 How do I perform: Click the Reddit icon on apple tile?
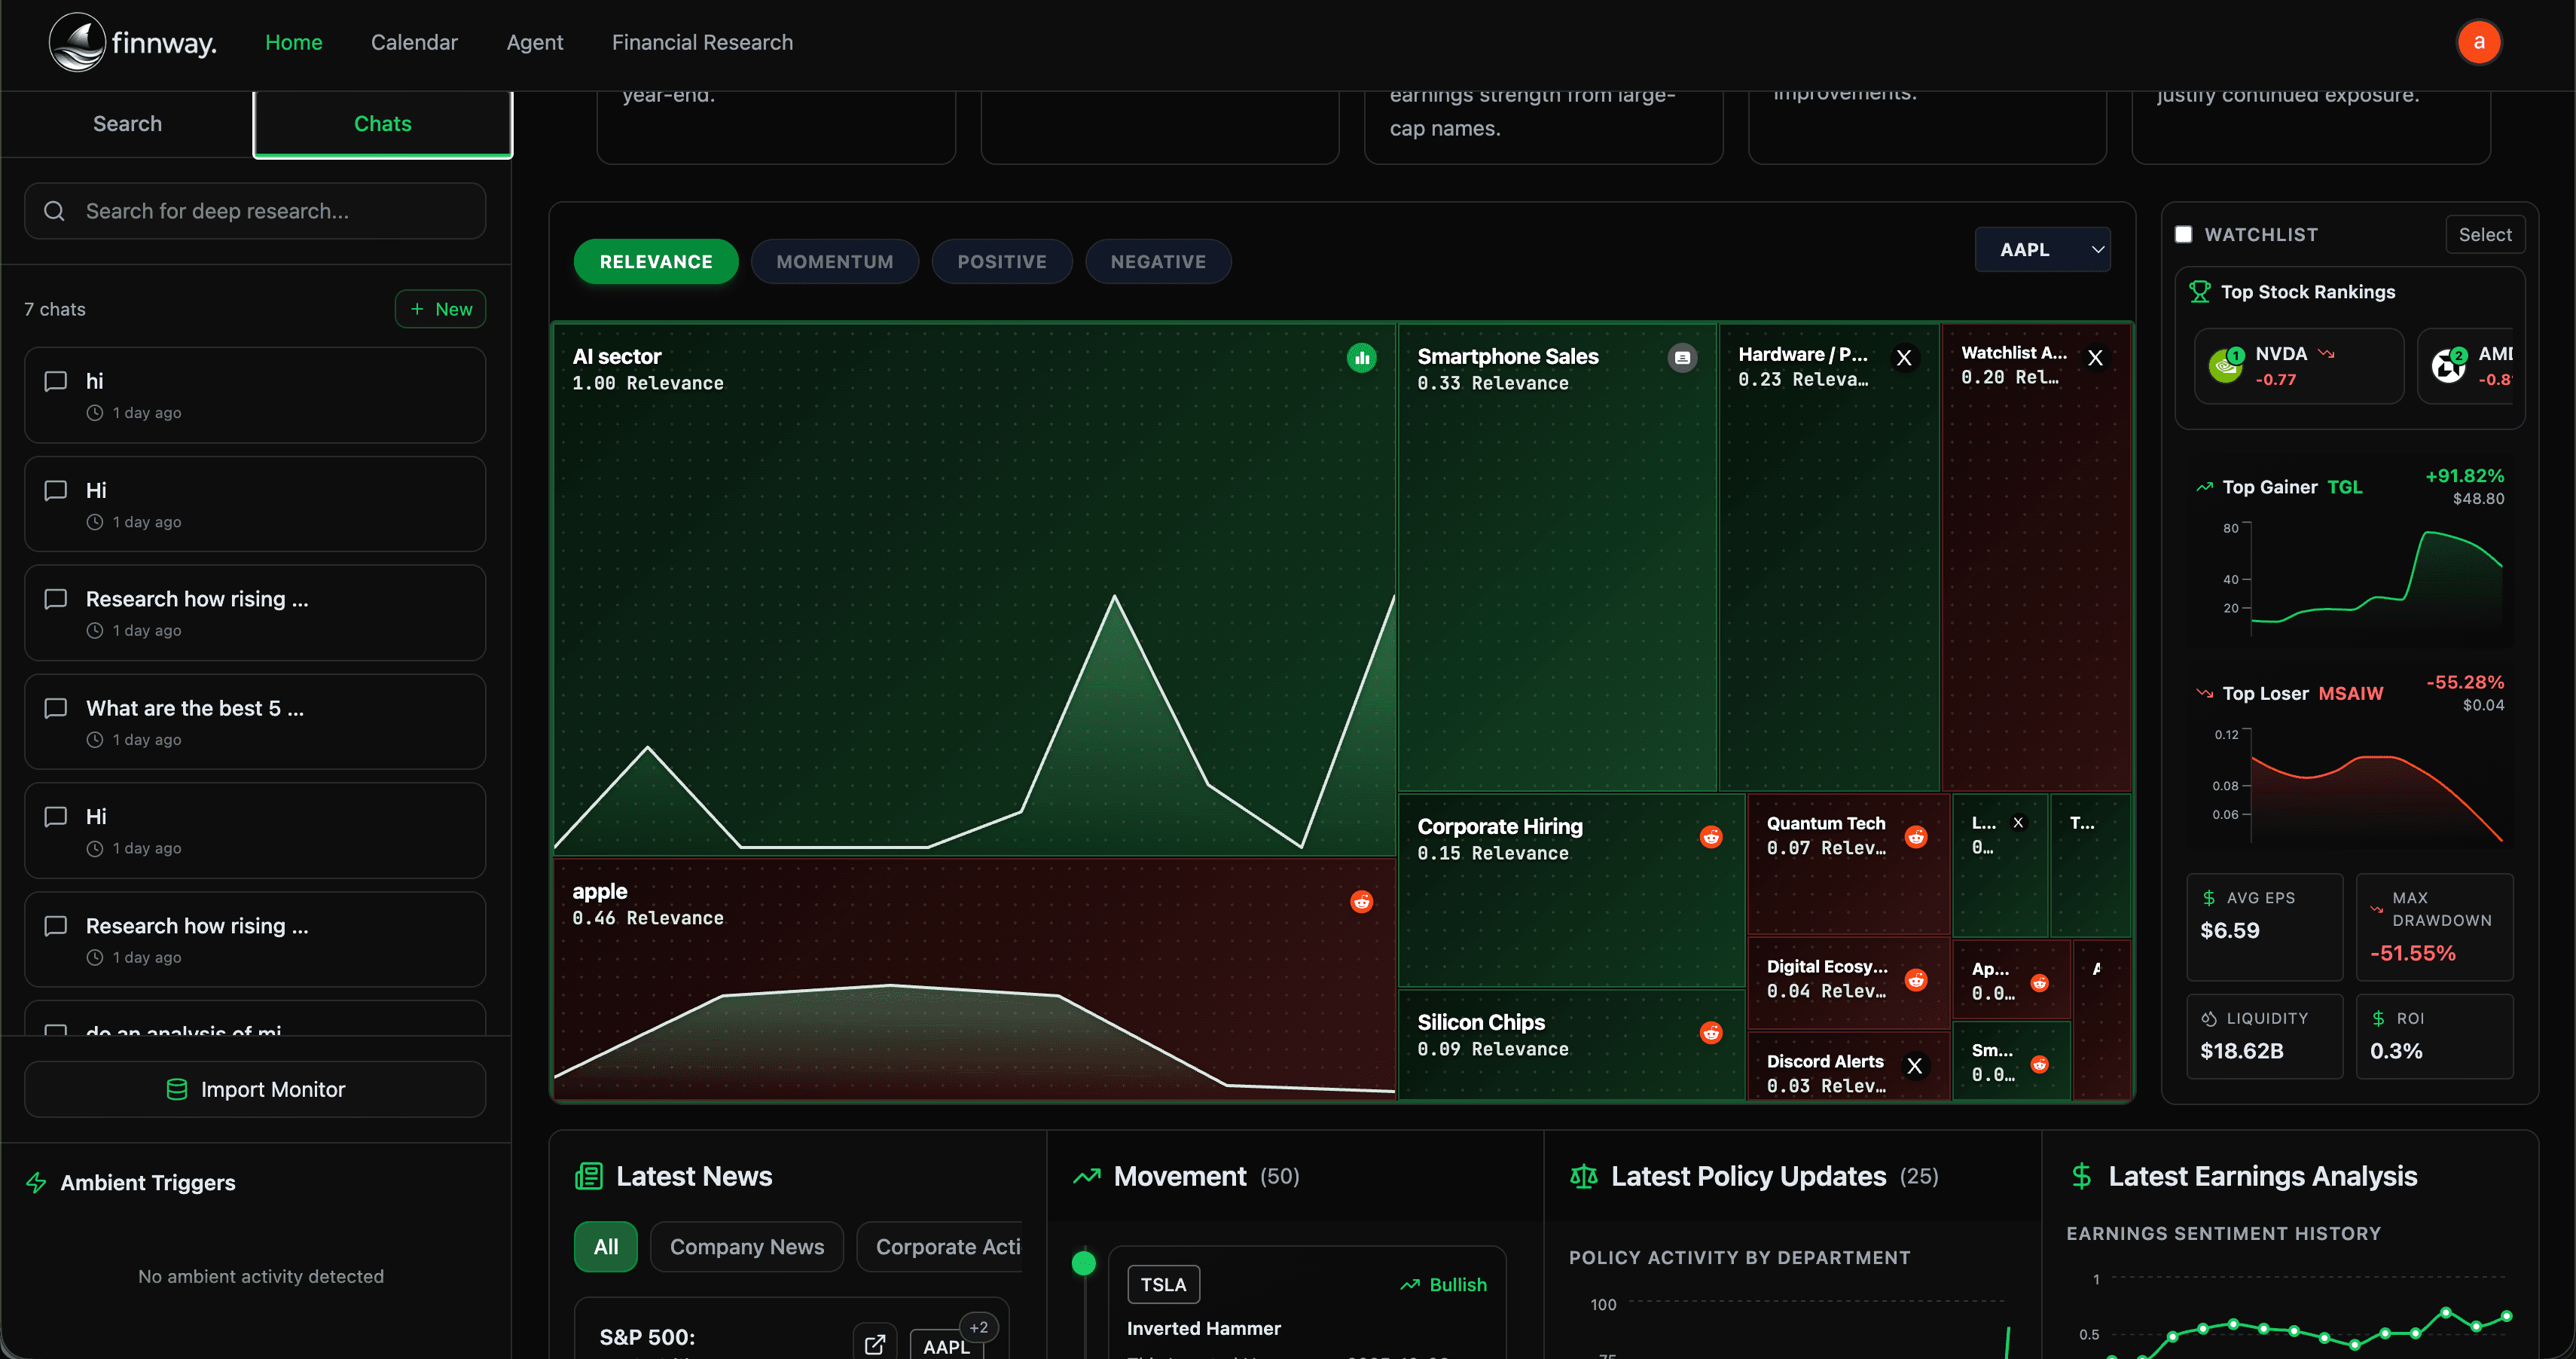[x=1361, y=902]
